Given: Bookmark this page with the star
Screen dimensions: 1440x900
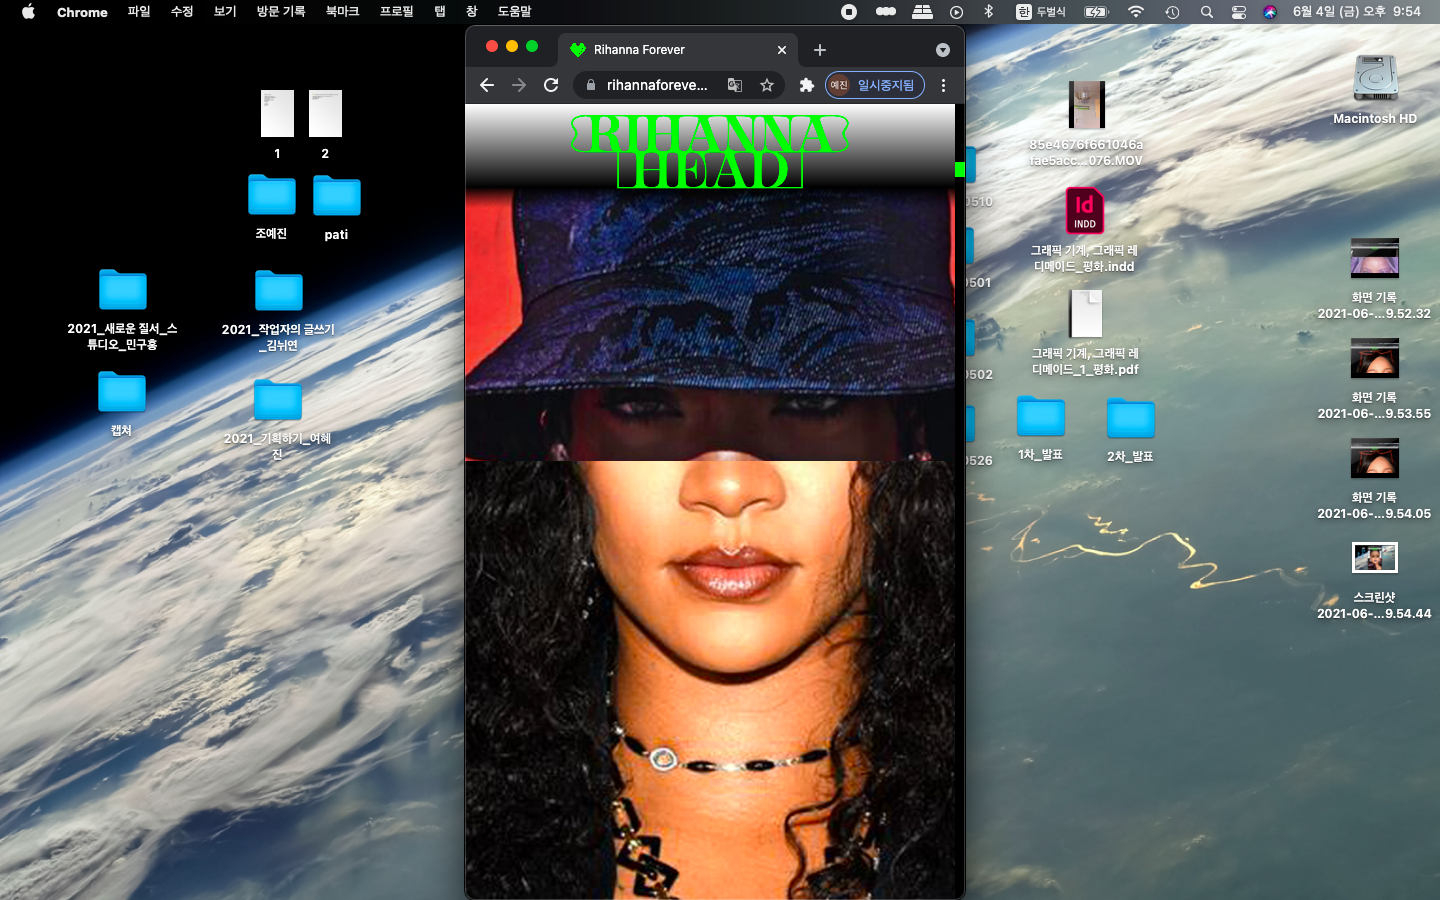Looking at the screenshot, I should pyautogui.click(x=767, y=85).
